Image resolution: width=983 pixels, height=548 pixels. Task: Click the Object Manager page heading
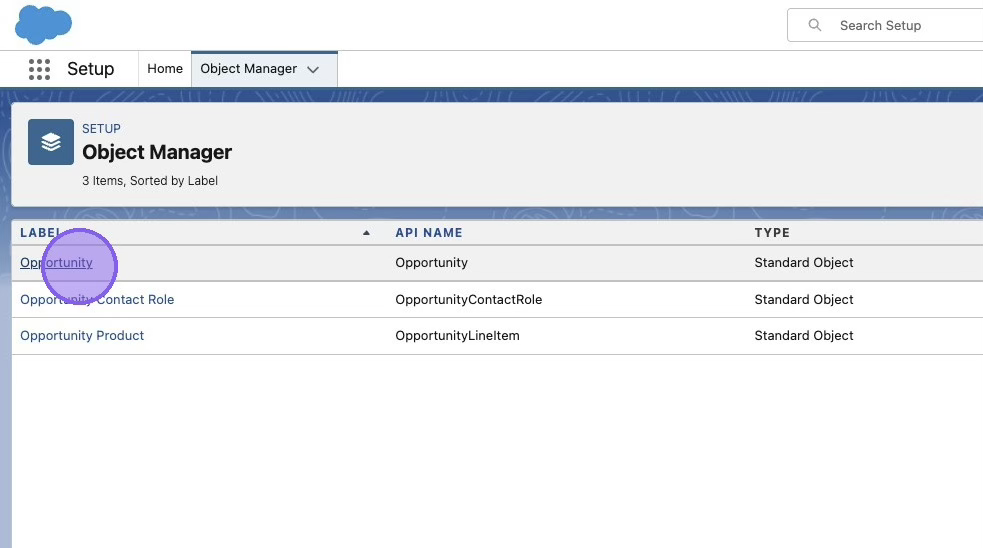[x=157, y=152]
